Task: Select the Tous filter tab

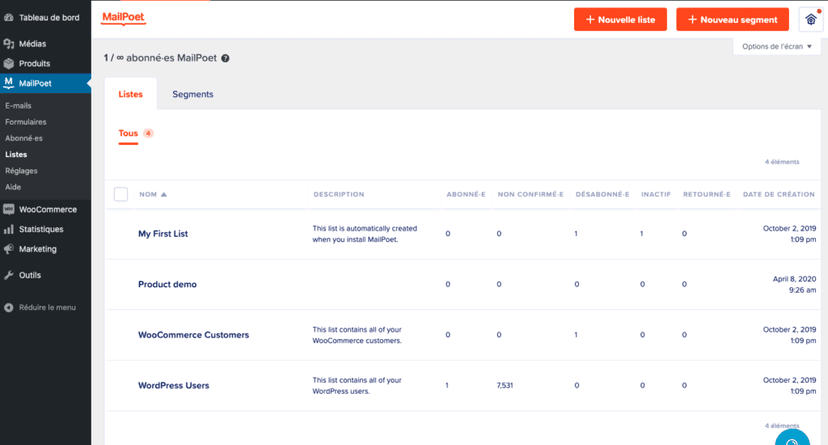Action: pyautogui.click(x=128, y=133)
